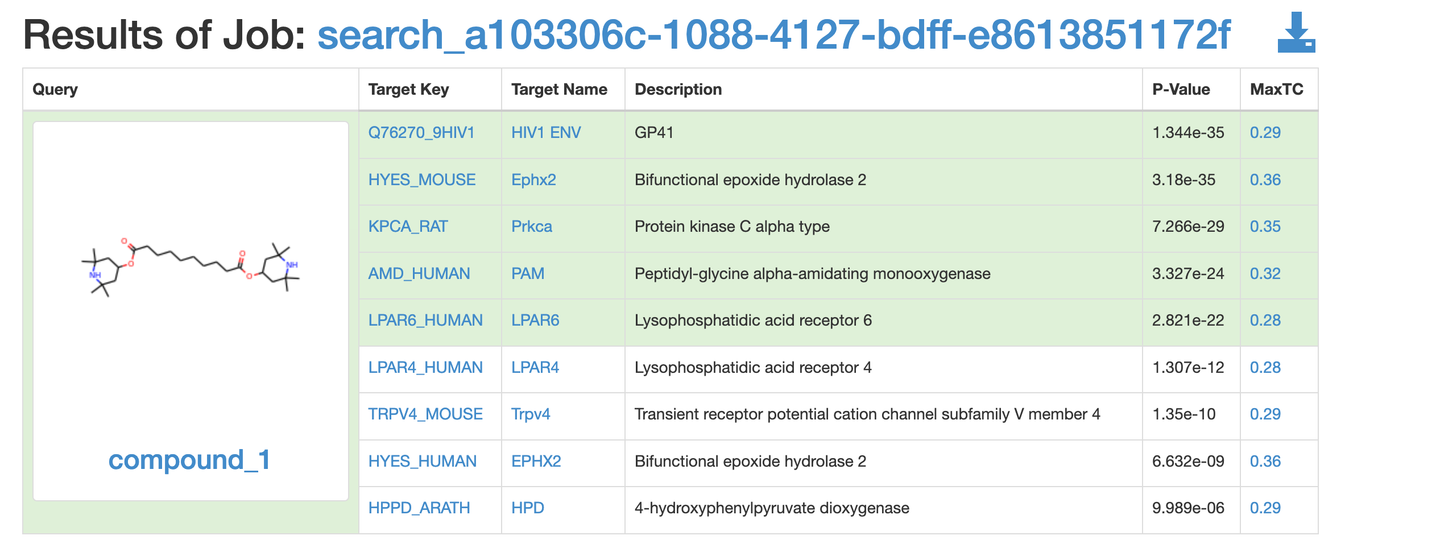Open target key Q76270_9HIV1
The height and width of the screenshot is (558, 1440).
[x=421, y=133]
